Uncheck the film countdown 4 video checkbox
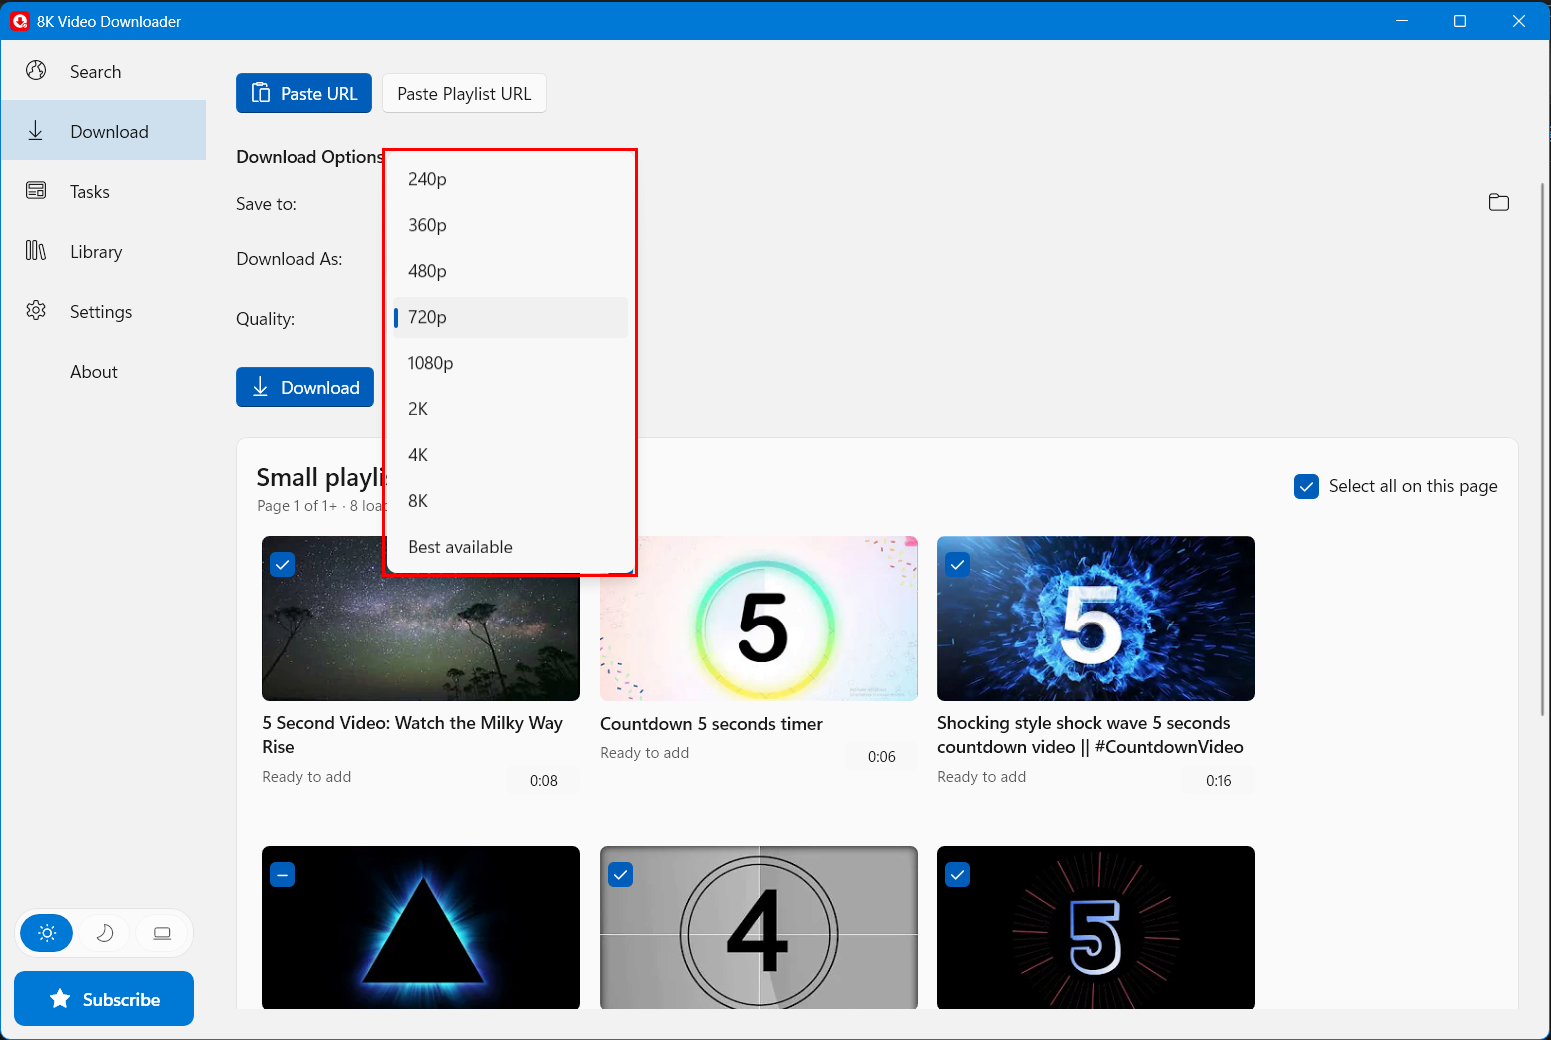Viewport: 1551px width, 1040px height. pyautogui.click(x=621, y=875)
